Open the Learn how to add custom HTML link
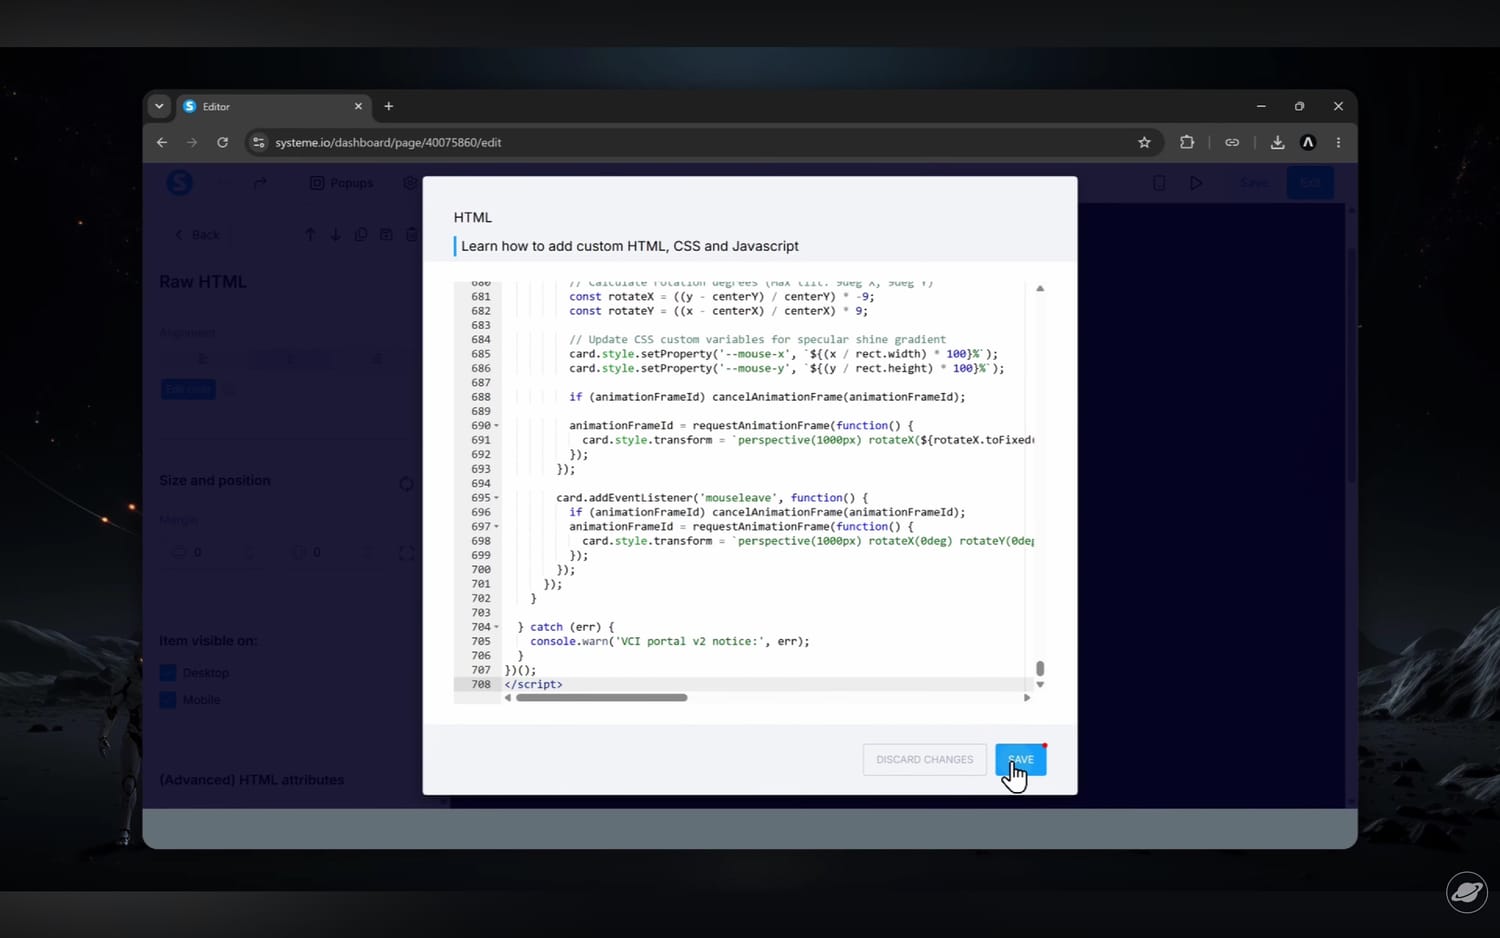The height and width of the screenshot is (938, 1500). point(630,246)
